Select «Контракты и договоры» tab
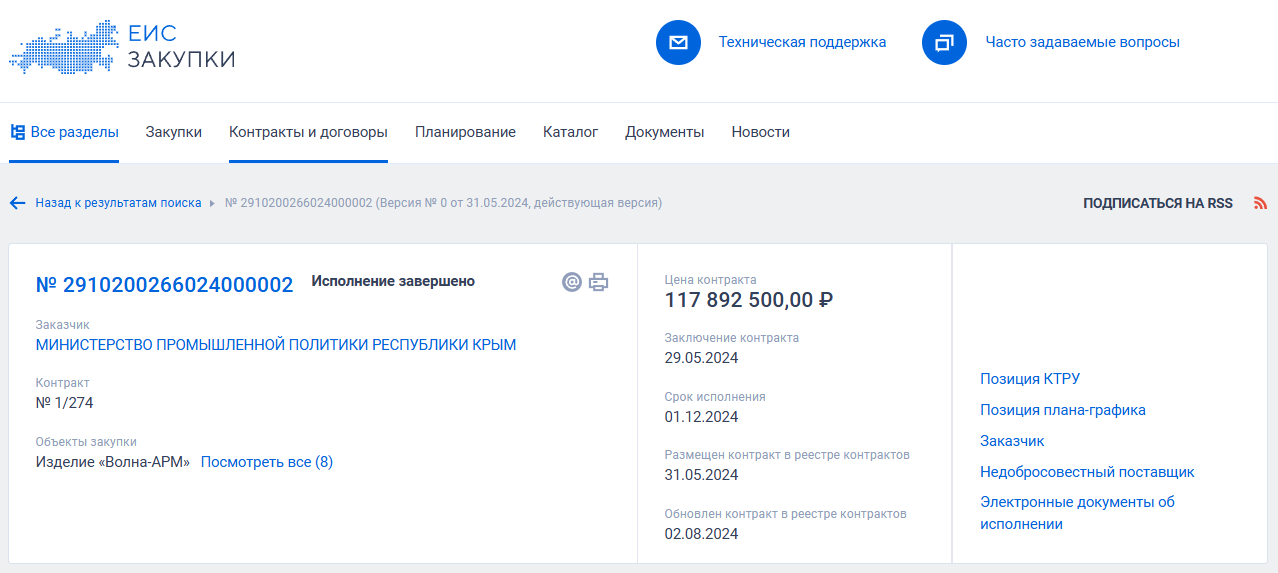This screenshot has height=573, width=1278. tap(308, 132)
